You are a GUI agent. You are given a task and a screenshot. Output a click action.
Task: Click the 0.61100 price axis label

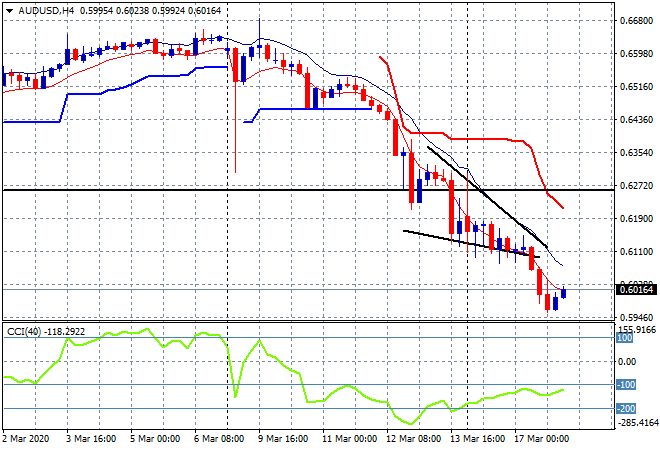(x=636, y=252)
